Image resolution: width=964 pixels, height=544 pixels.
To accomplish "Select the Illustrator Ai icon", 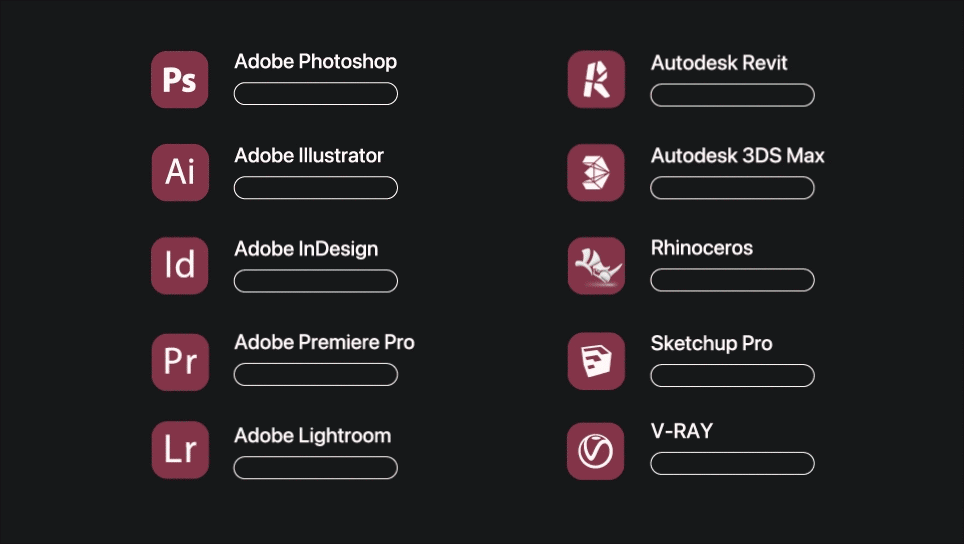I will point(180,172).
